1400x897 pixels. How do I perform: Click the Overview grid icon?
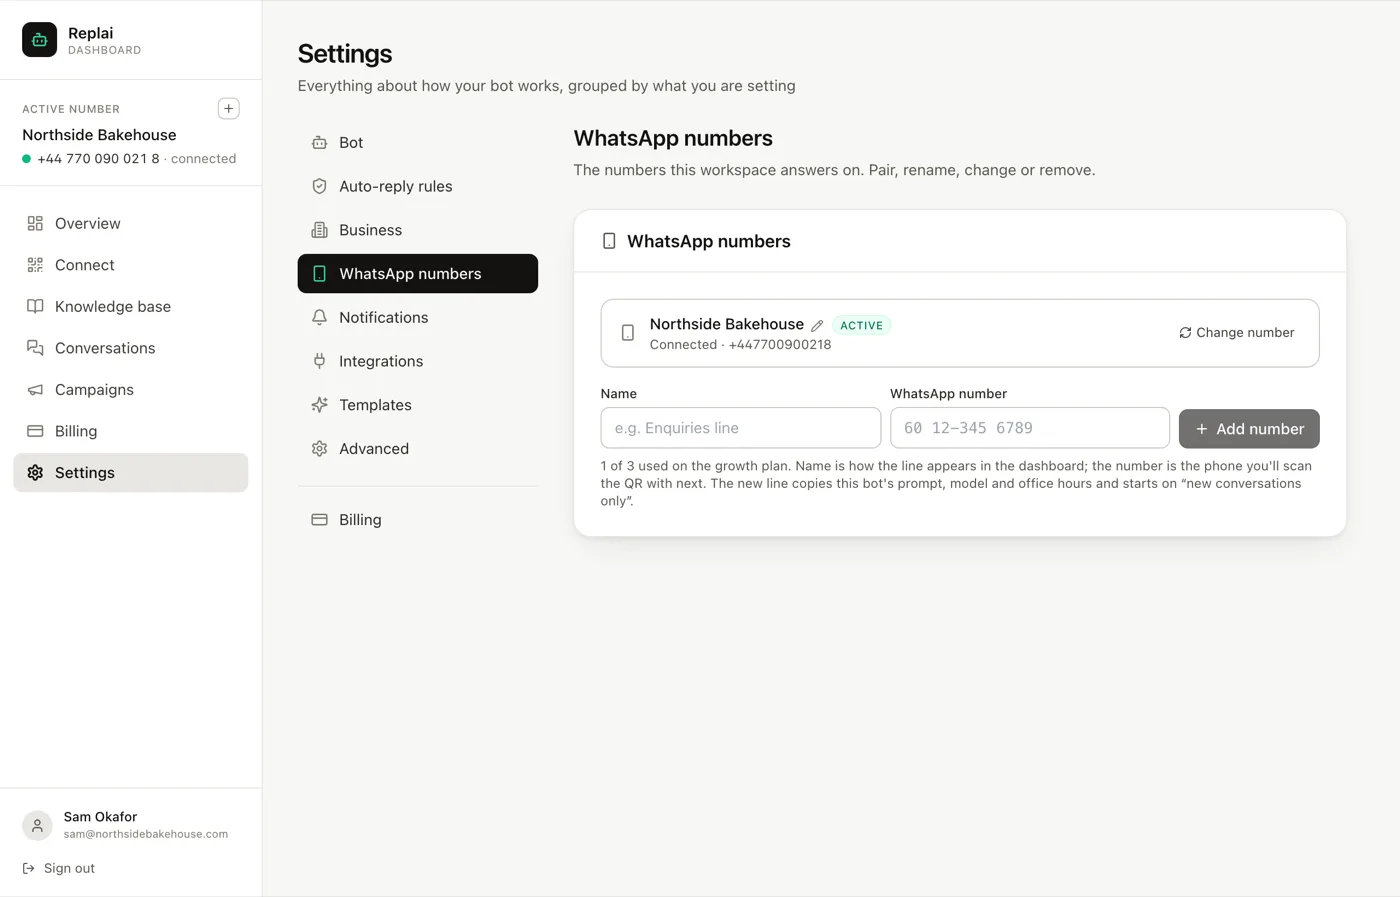(35, 224)
